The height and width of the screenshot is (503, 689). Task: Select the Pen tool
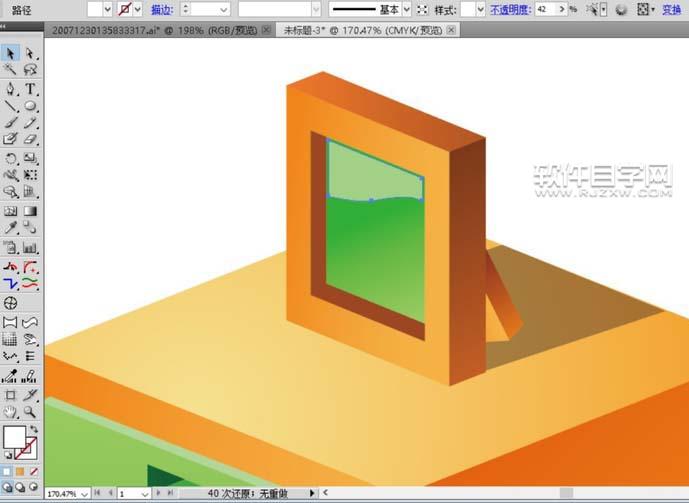[x=10, y=89]
